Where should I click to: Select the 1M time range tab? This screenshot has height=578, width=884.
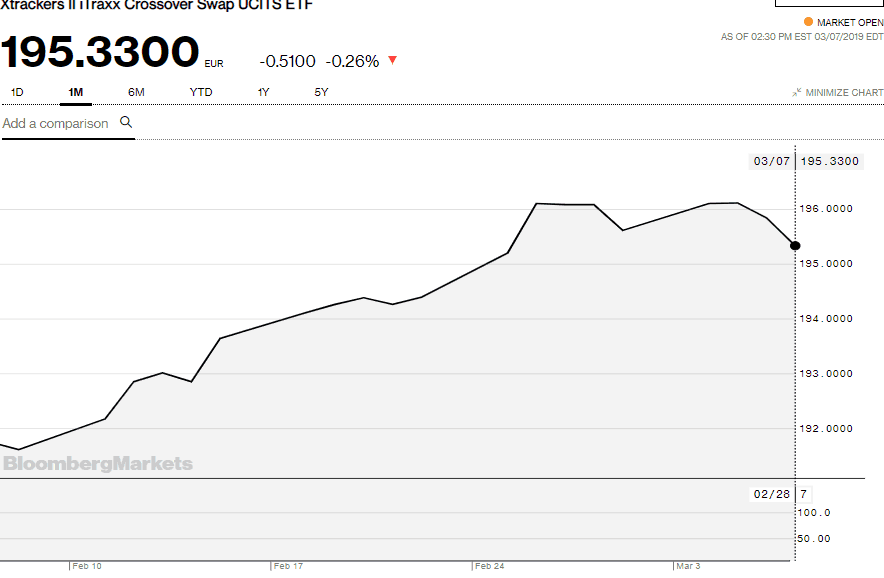tap(75, 92)
